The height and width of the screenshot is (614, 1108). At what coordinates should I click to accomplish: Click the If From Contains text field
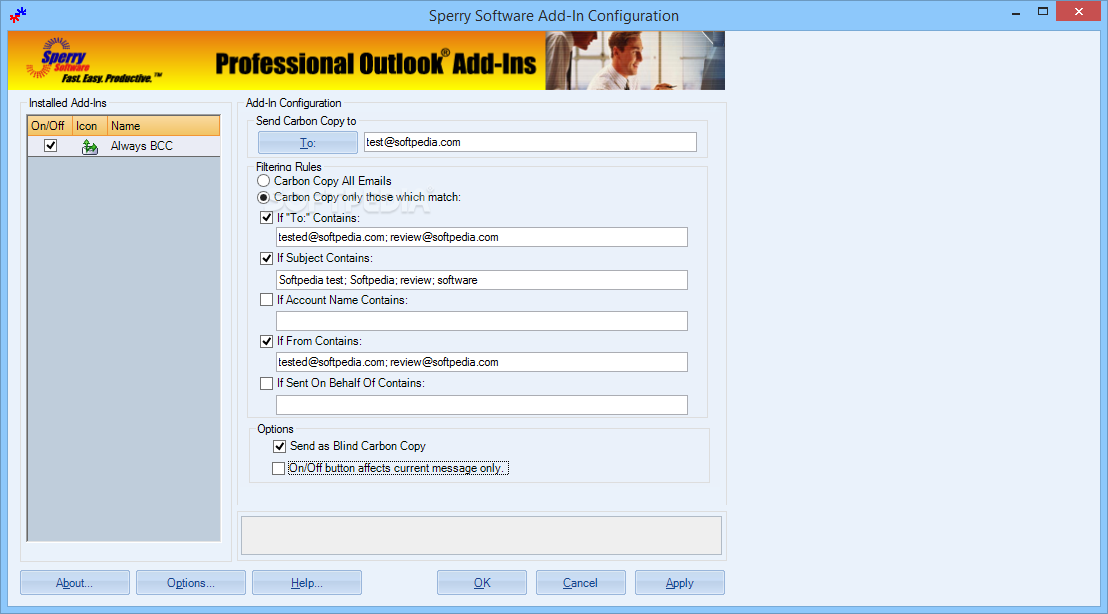pyautogui.click(x=482, y=362)
